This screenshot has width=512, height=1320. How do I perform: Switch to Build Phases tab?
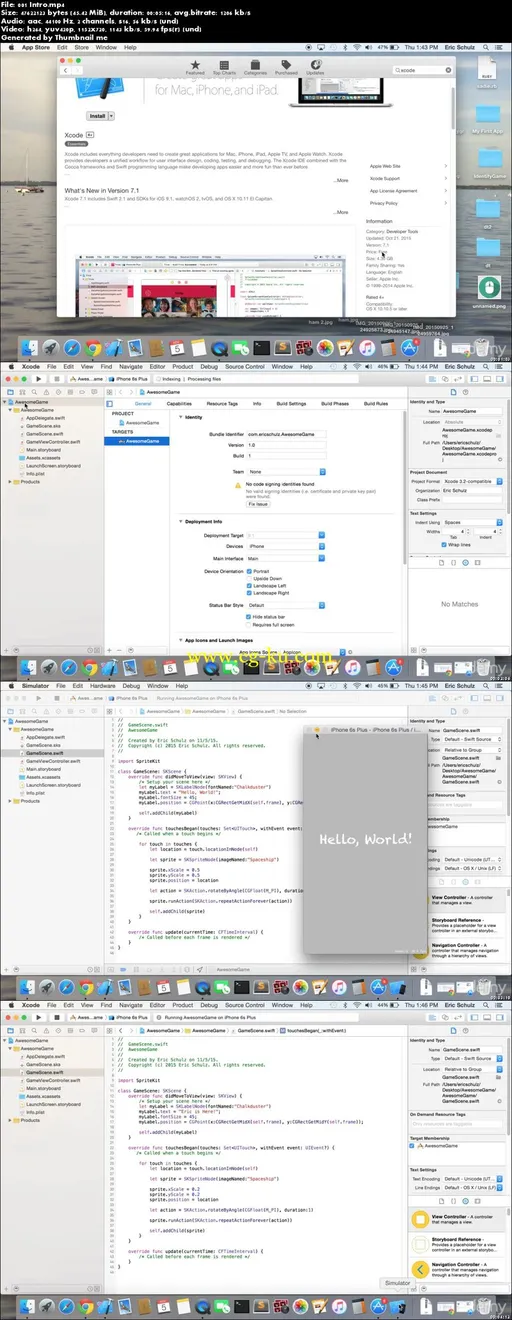334,403
